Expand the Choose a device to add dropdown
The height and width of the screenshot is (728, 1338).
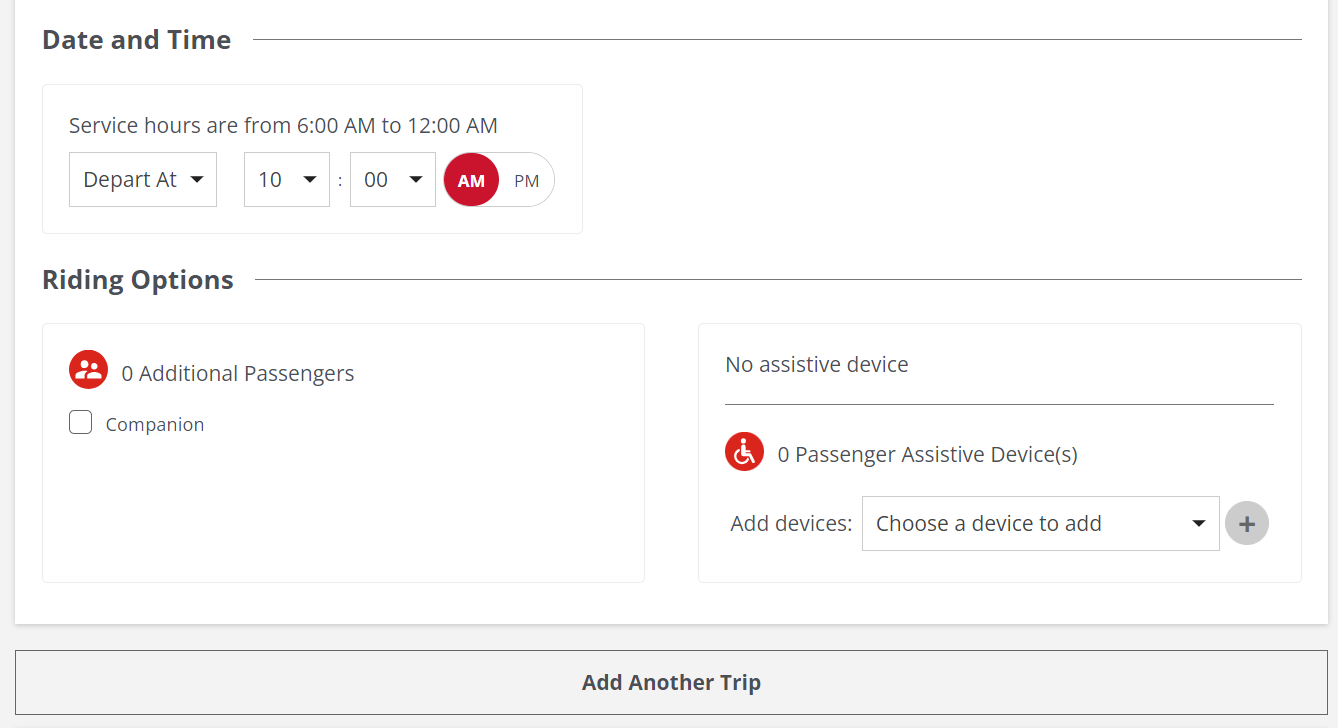click(1040, 523)
